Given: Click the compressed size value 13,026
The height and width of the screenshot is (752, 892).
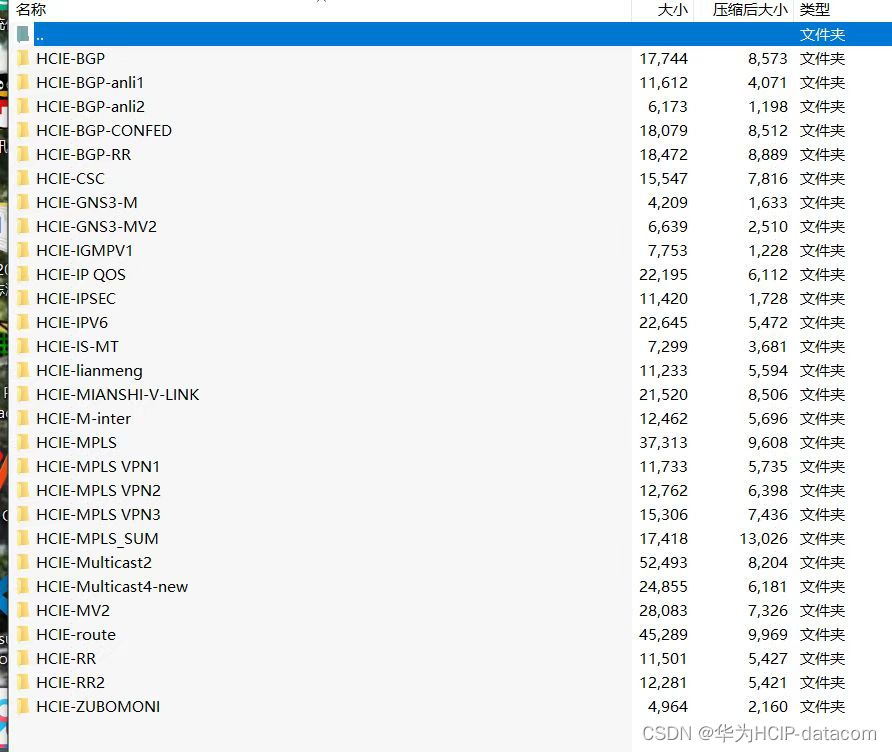Looking at the screenshot, I should click(x=763, y=539).
